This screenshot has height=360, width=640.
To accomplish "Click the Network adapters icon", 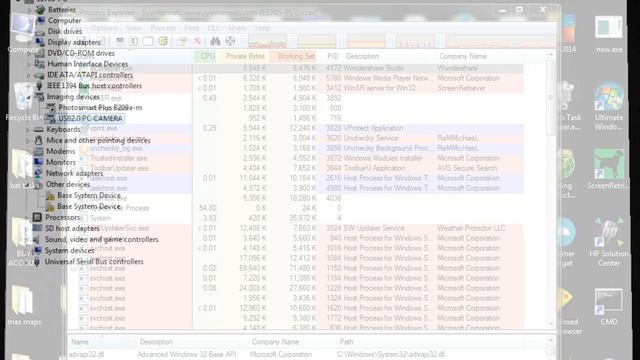I will pyautogui.click(x=38, y=173).
